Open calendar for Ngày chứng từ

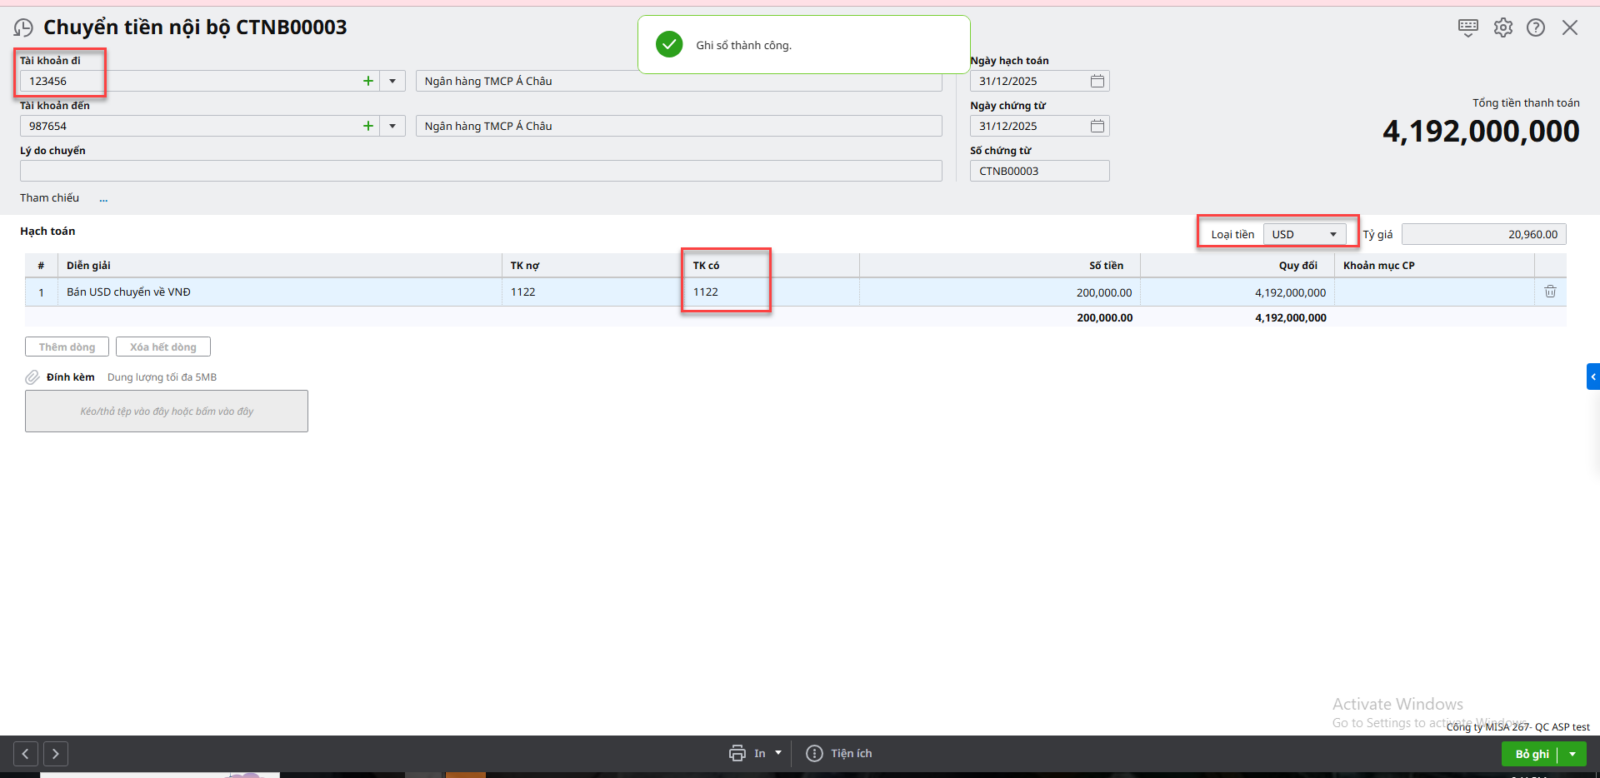[1097, 126]
